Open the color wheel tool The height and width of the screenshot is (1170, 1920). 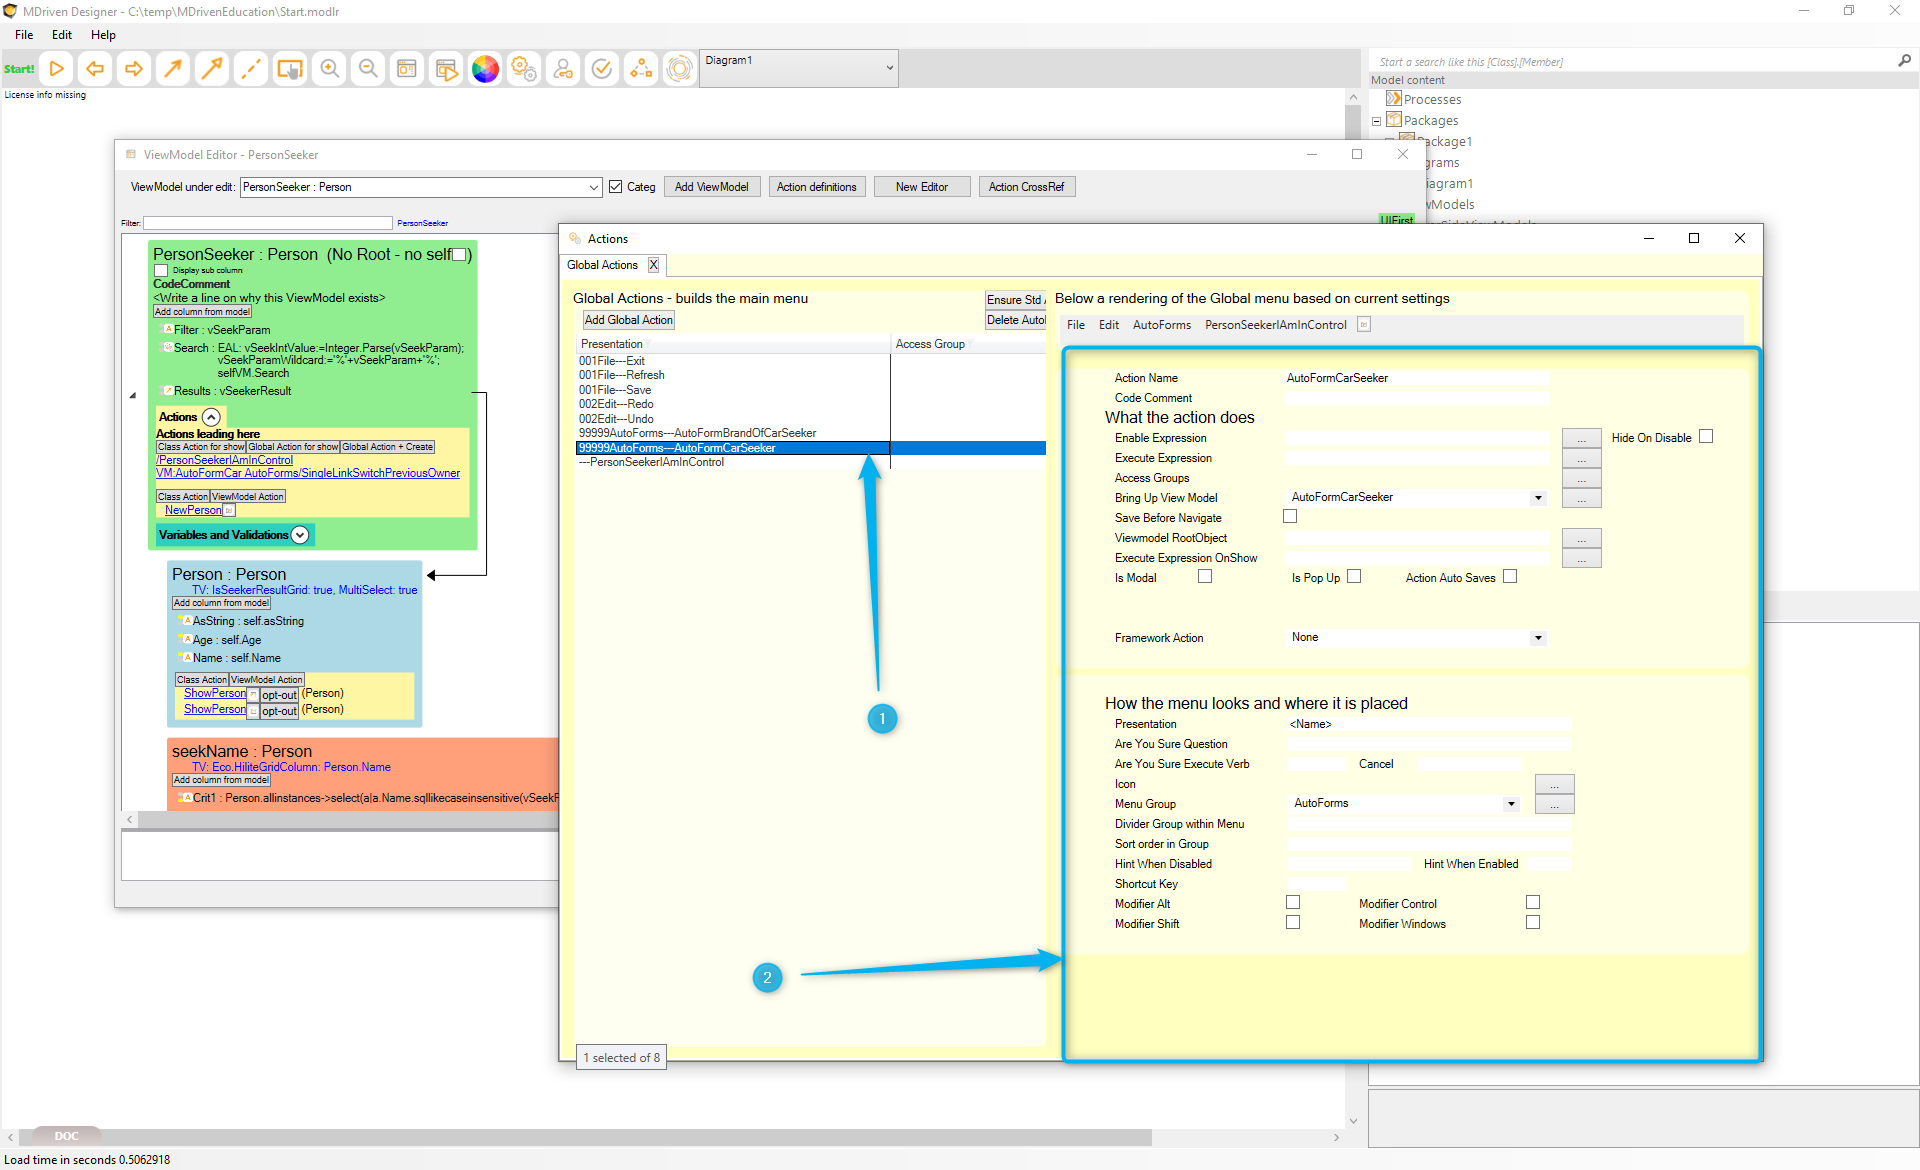tap(485, 69)
